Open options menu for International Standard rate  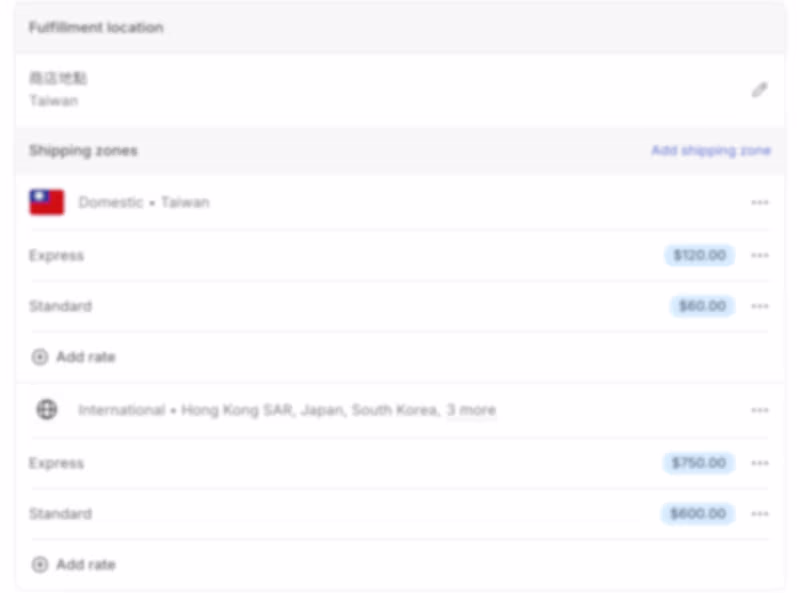[x=760, y=513]
